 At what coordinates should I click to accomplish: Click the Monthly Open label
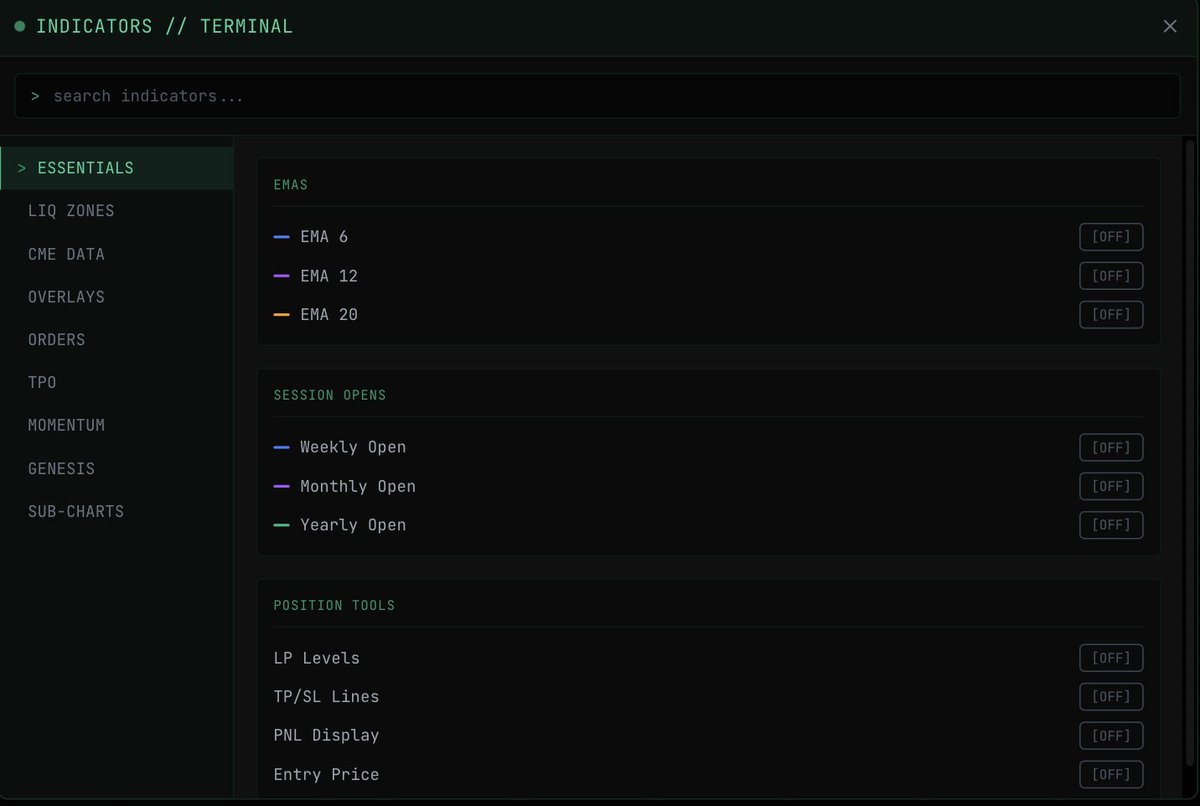(x=358, y=486)
